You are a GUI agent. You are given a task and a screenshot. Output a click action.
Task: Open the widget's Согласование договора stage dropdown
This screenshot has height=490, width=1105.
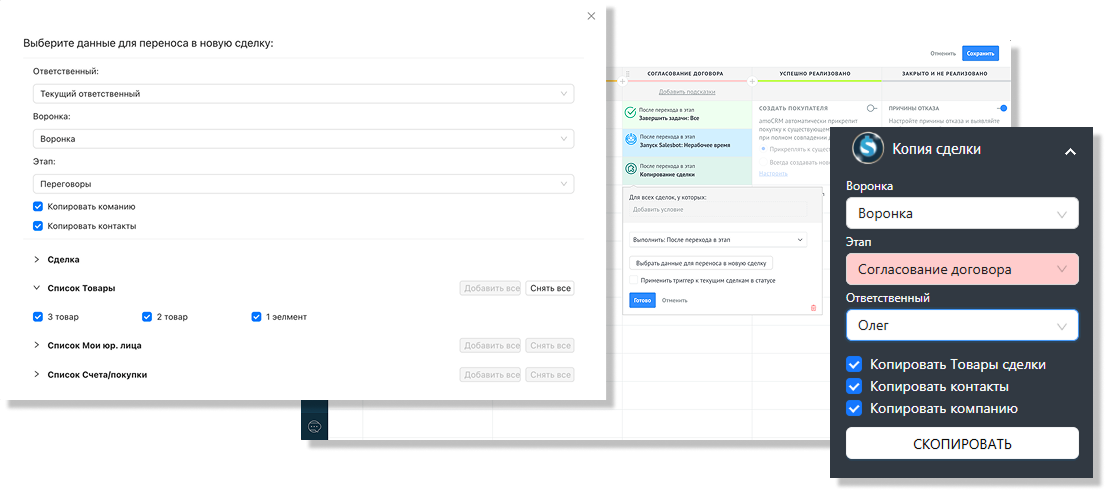coord(962,269)
